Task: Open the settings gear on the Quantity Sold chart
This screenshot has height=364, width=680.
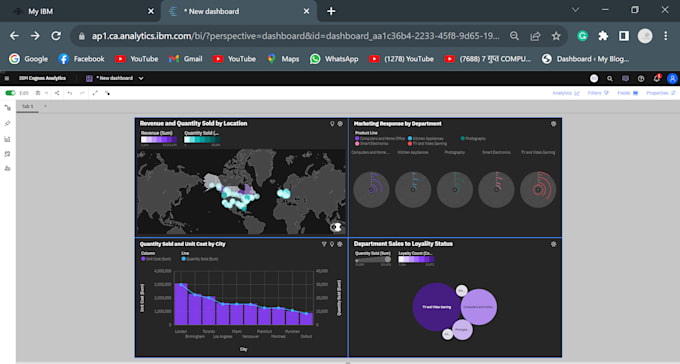Action: (340, 244)
